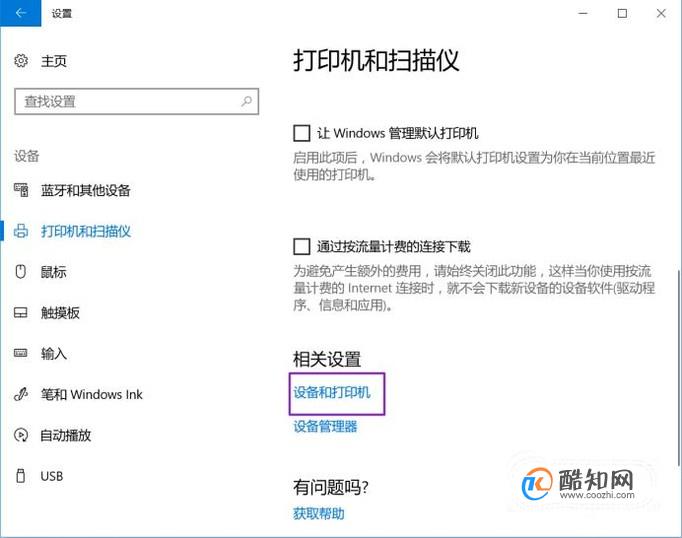Select 蓝牙和其他设备 in sidebar
Viewport: 682px width, 538px height.
click(x=86, y=190)
